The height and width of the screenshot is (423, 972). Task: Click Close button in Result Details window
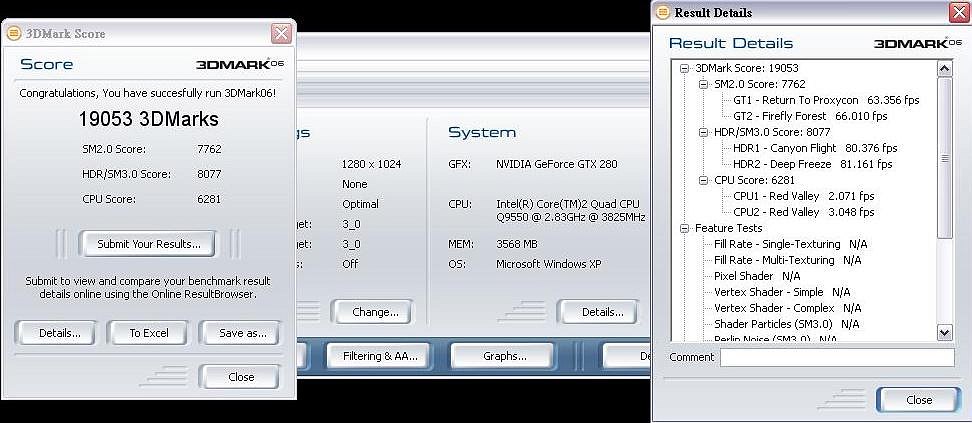click(919, 400)
